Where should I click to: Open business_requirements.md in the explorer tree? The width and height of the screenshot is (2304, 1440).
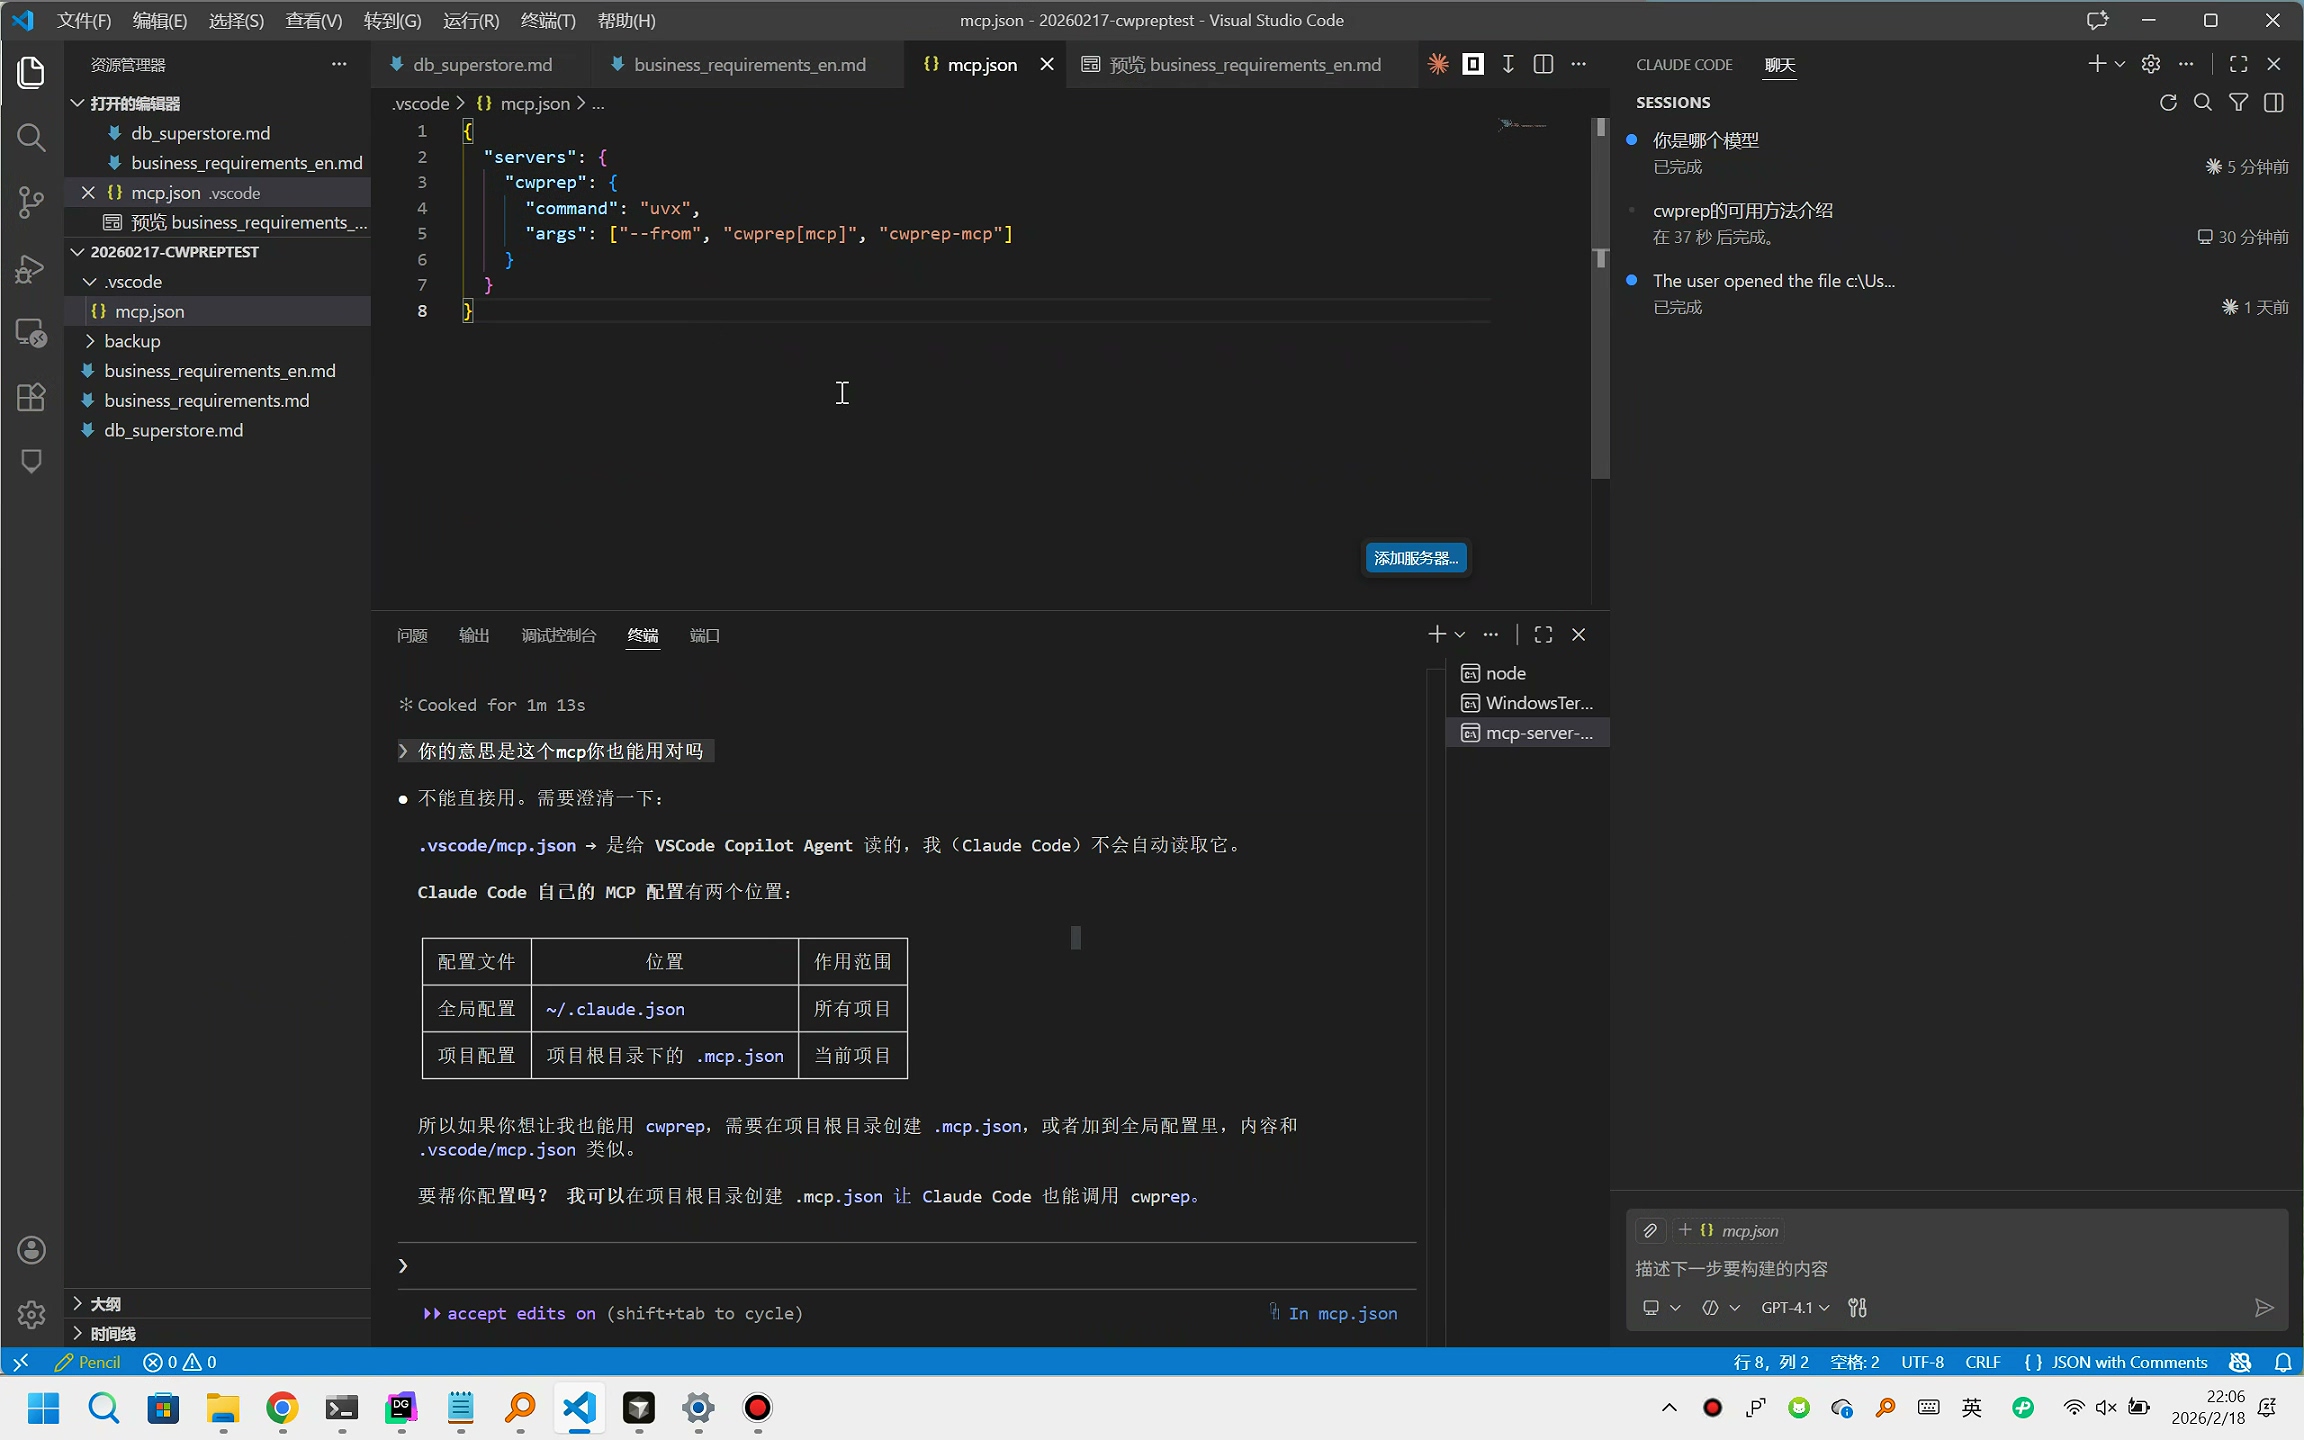pyautogui.click(x=218, y=400)
